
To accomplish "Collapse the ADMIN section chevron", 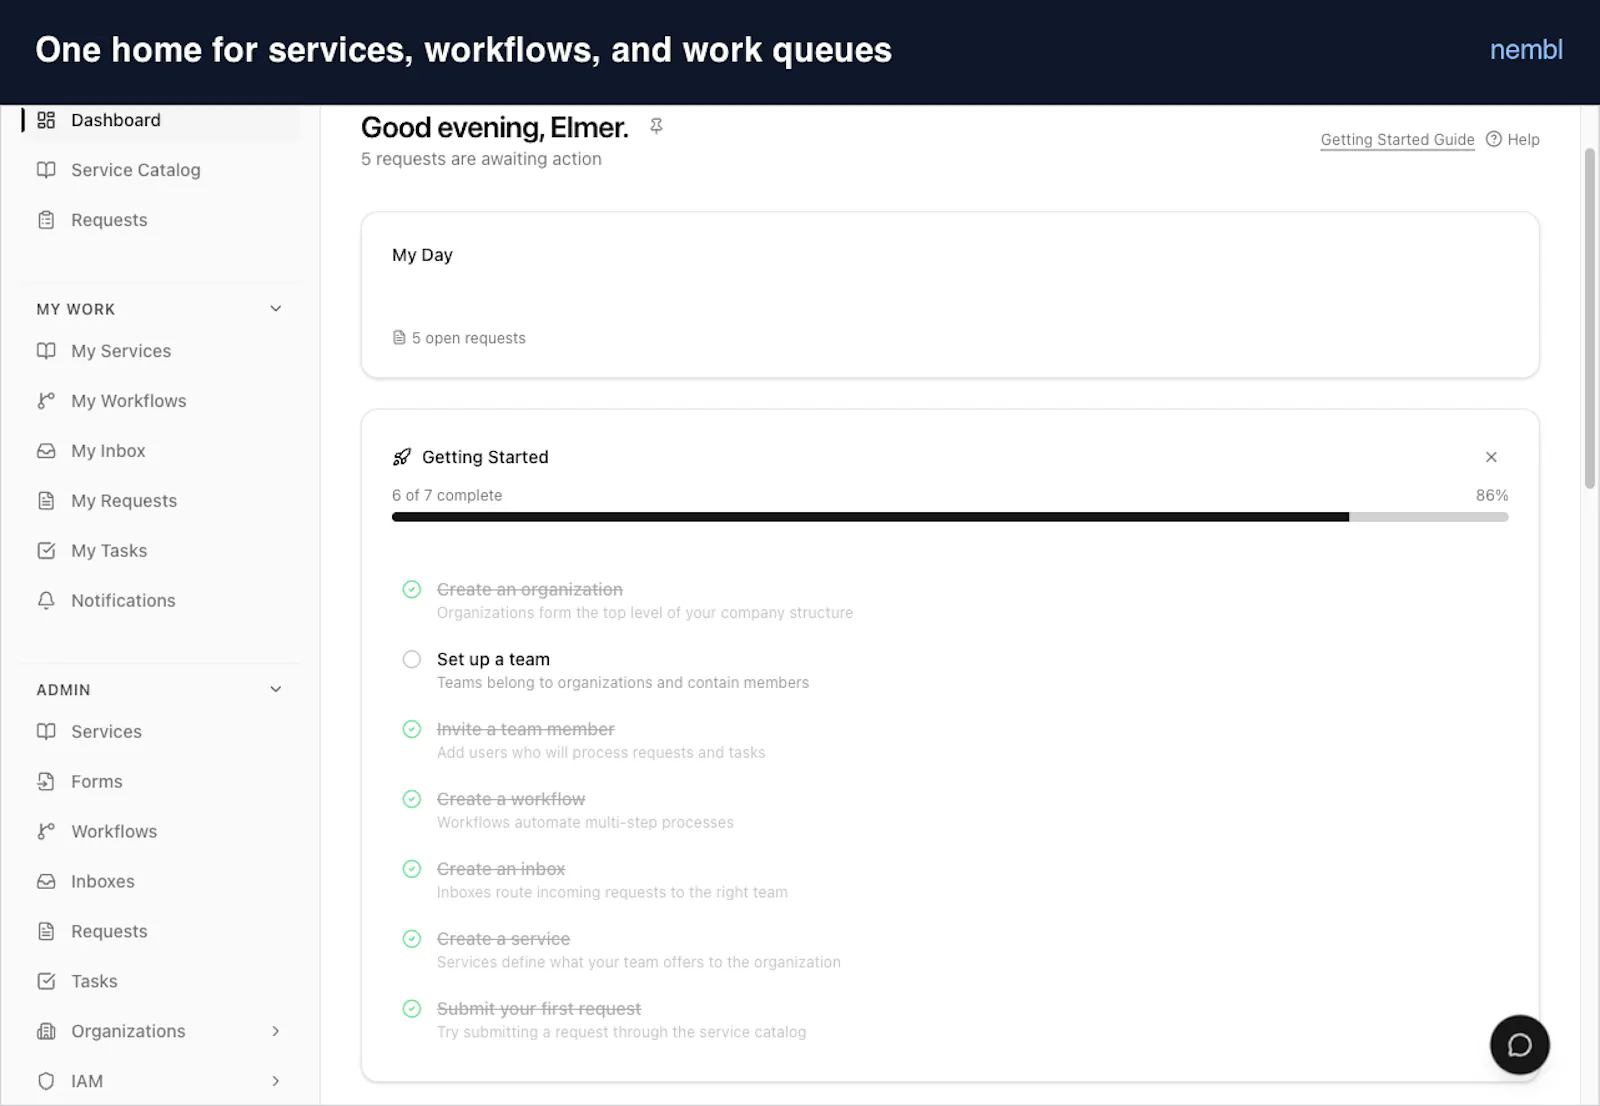I will (276, 690).
